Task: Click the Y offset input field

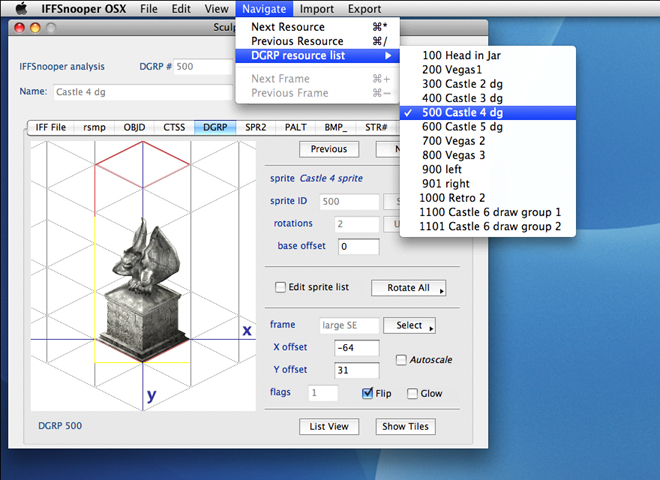Action: [357, 371]
